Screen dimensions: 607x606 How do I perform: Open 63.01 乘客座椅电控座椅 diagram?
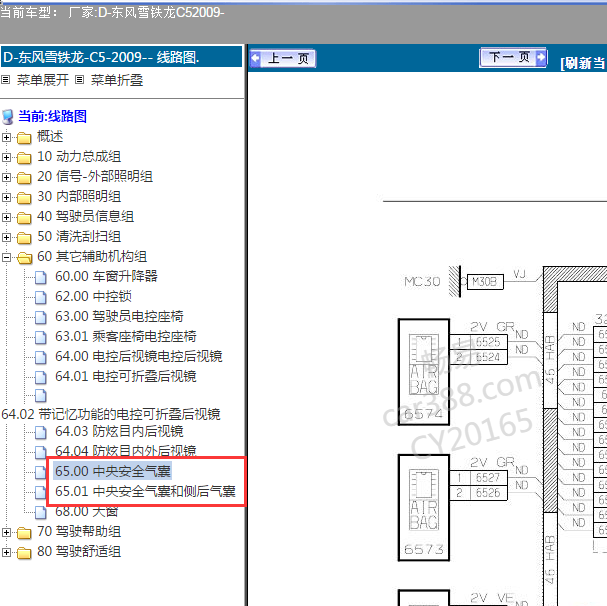[126, 336]
